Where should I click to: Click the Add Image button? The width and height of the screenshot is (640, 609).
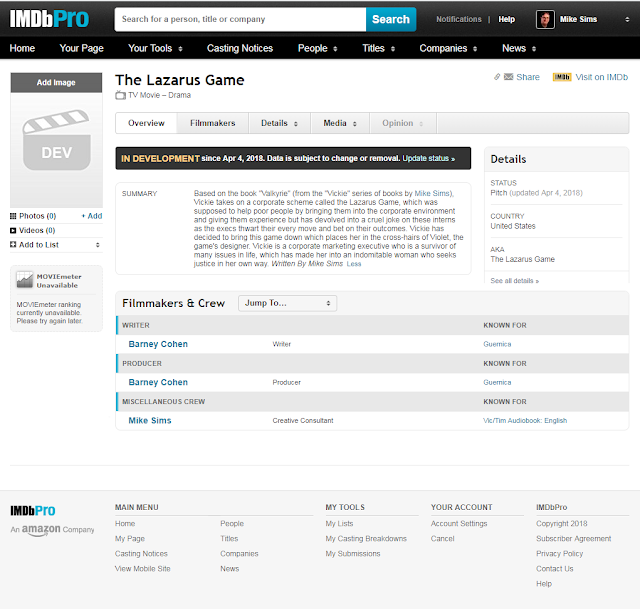point(56,82)
